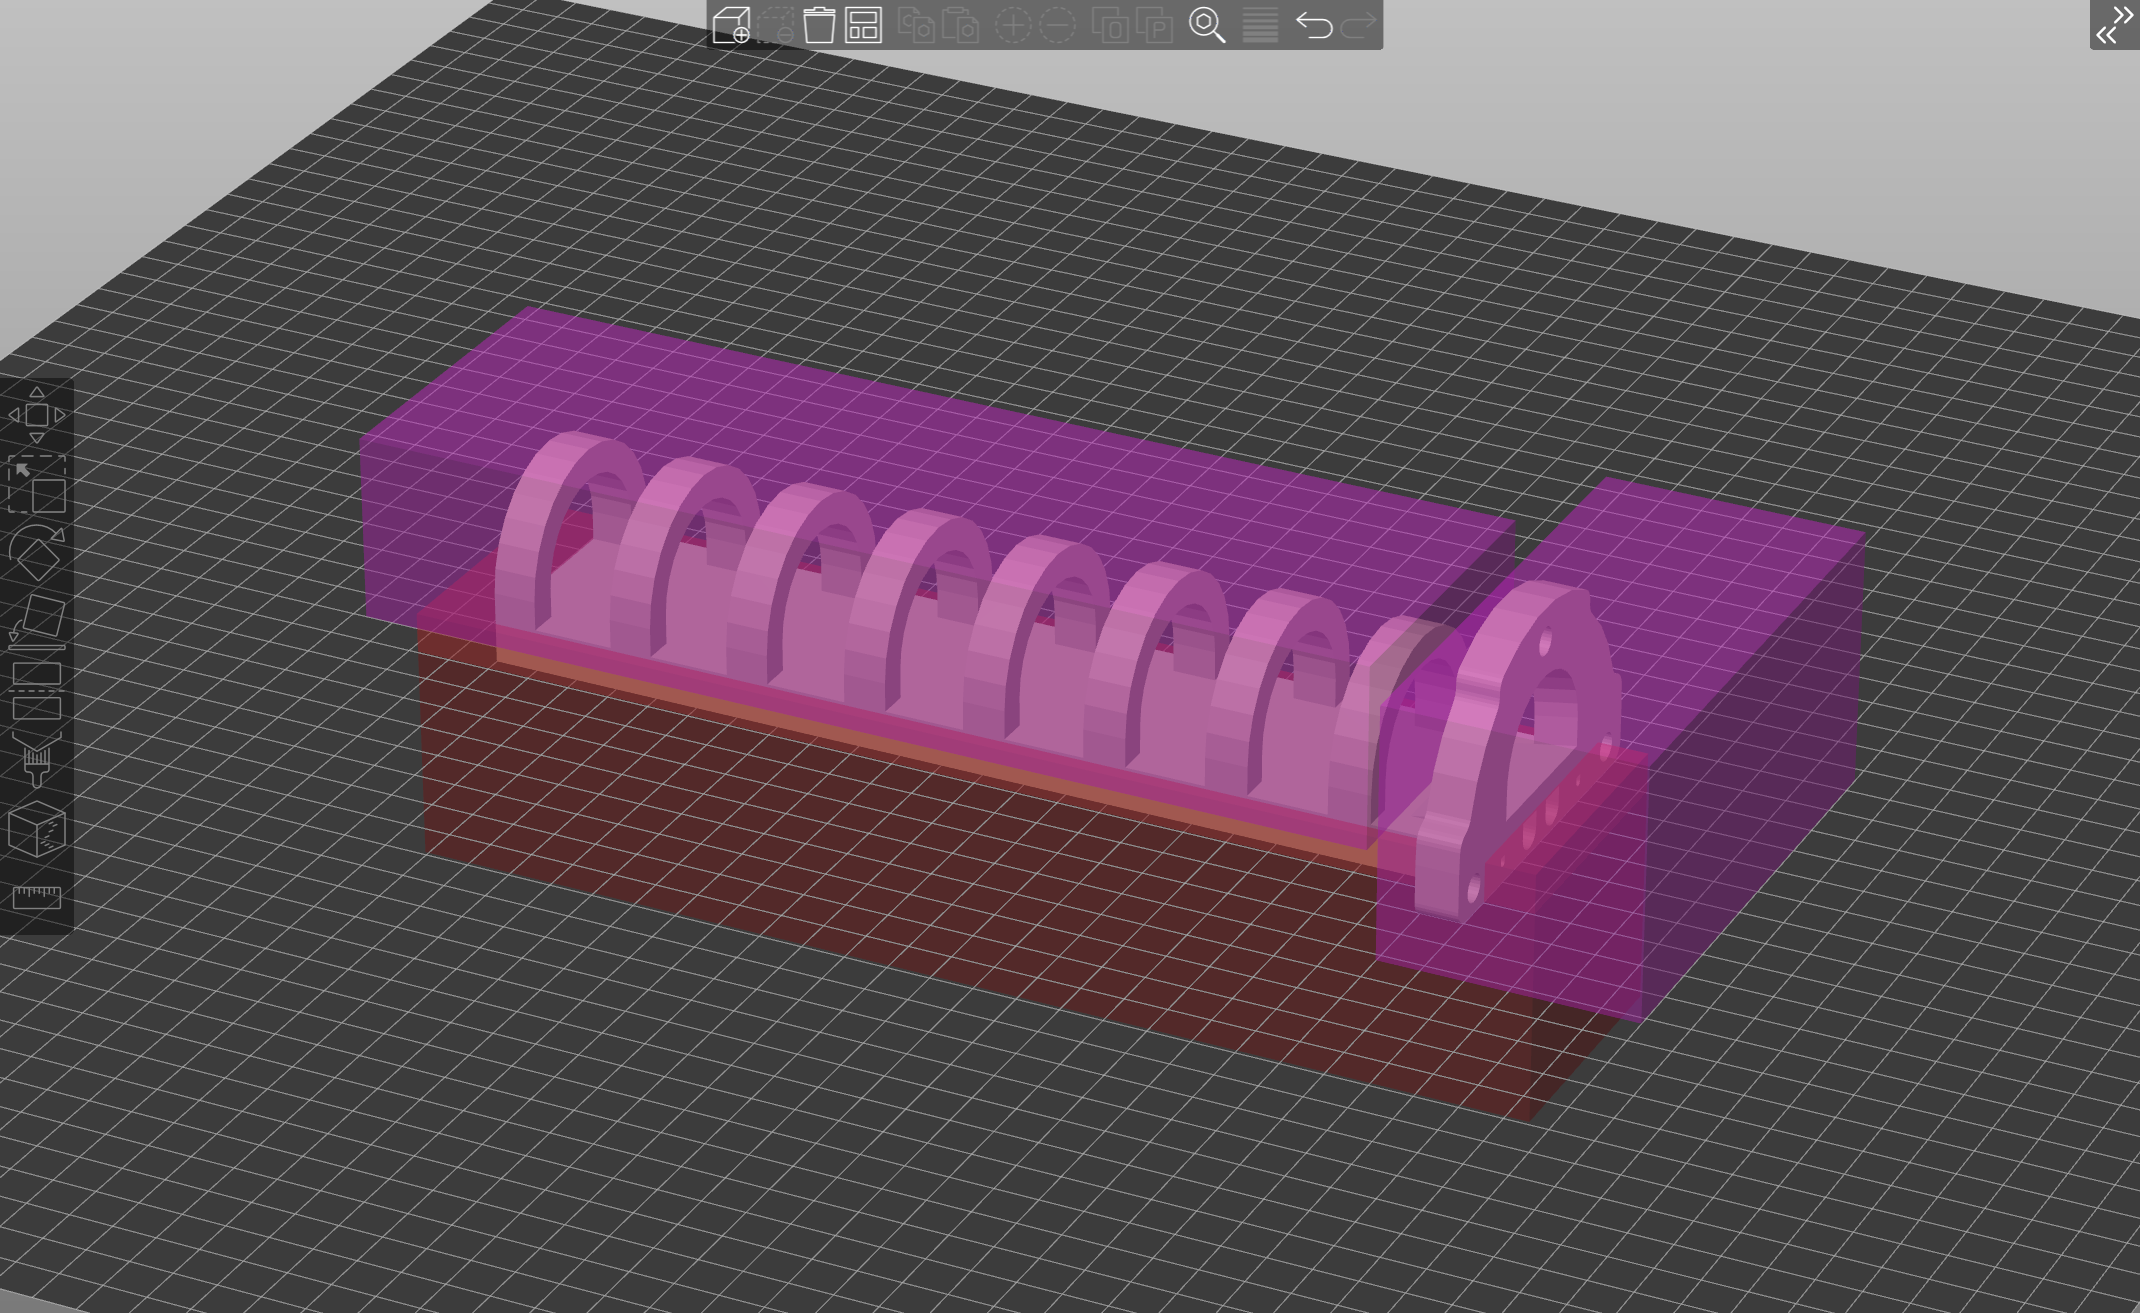Split the model to objects
This screenshot has height=1313, width=2140.
click(x=1112, y=27)
